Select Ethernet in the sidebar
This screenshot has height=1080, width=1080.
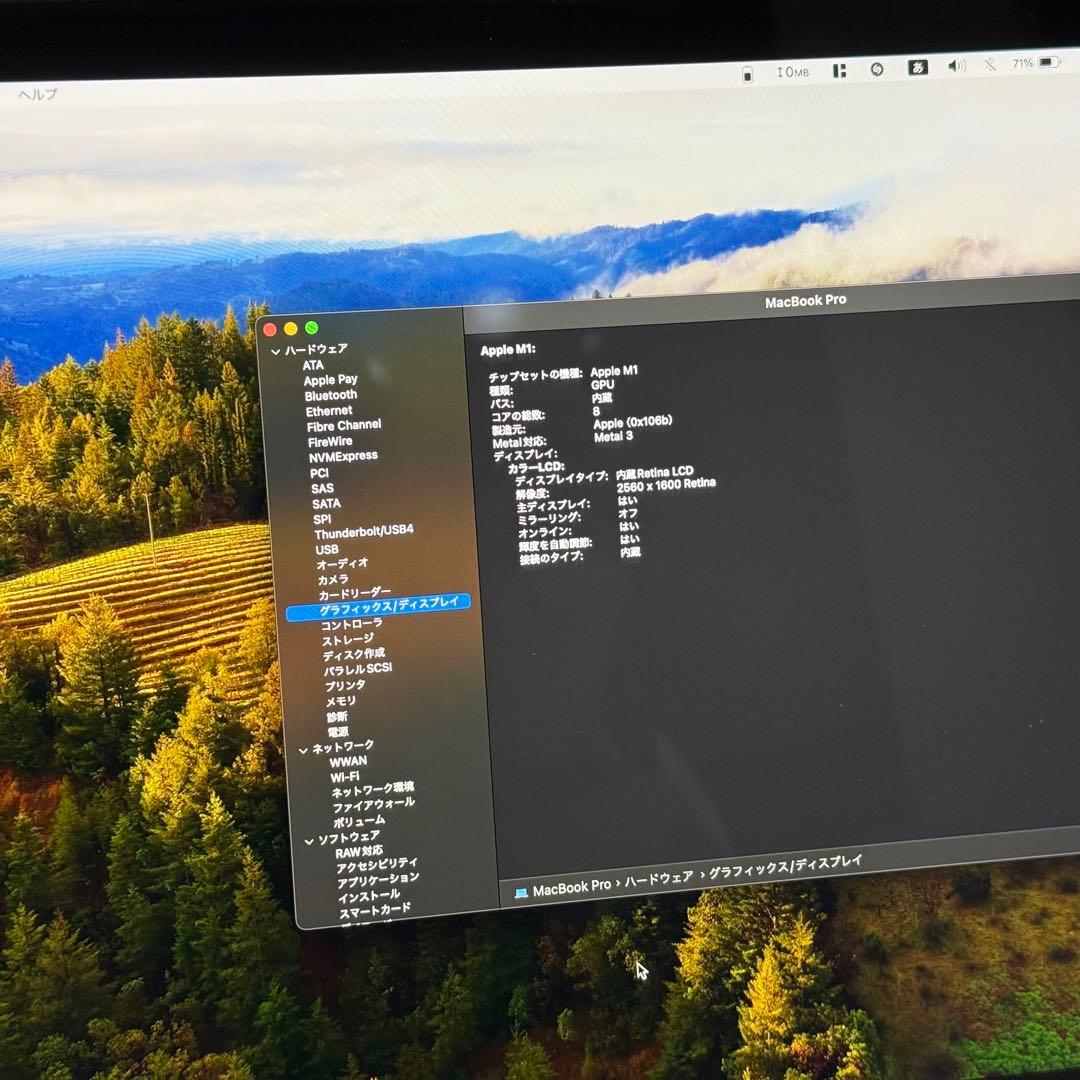pos(329,411)
